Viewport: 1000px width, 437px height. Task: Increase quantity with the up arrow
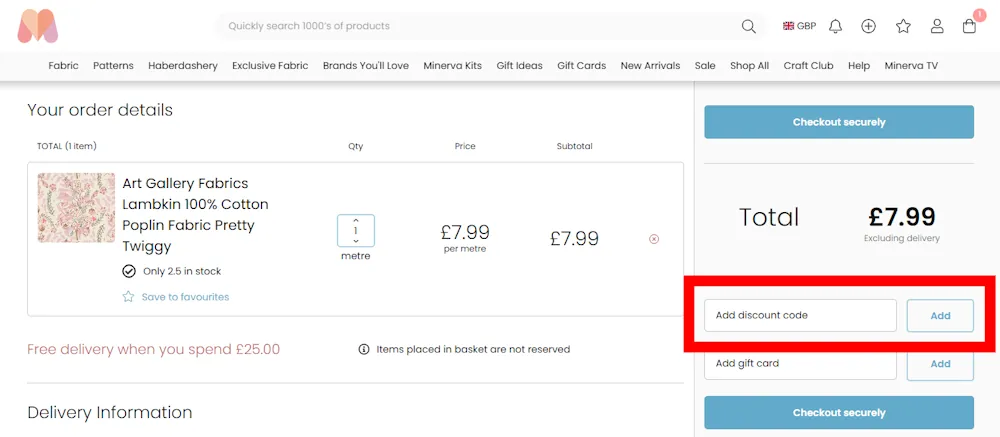coord(356,221)
